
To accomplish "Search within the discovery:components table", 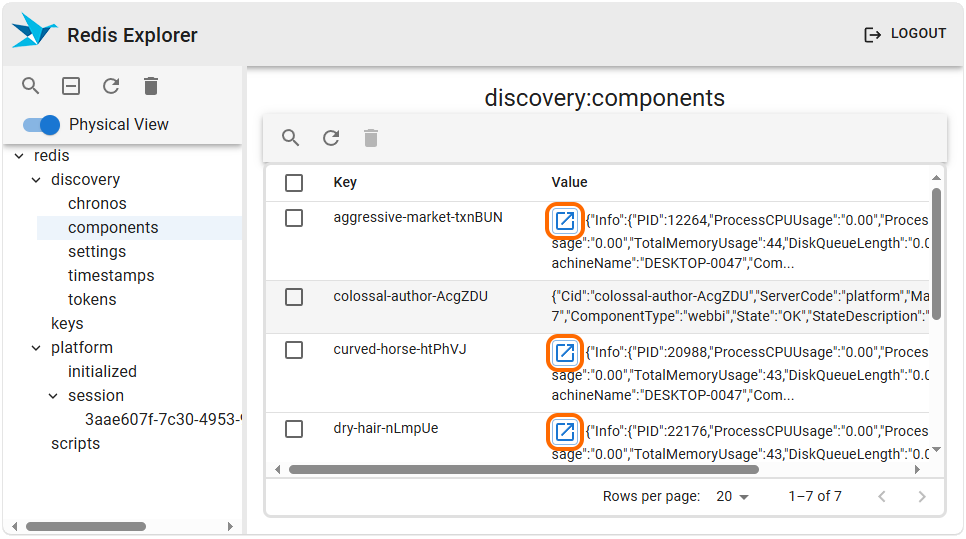I will pos(291,138).
